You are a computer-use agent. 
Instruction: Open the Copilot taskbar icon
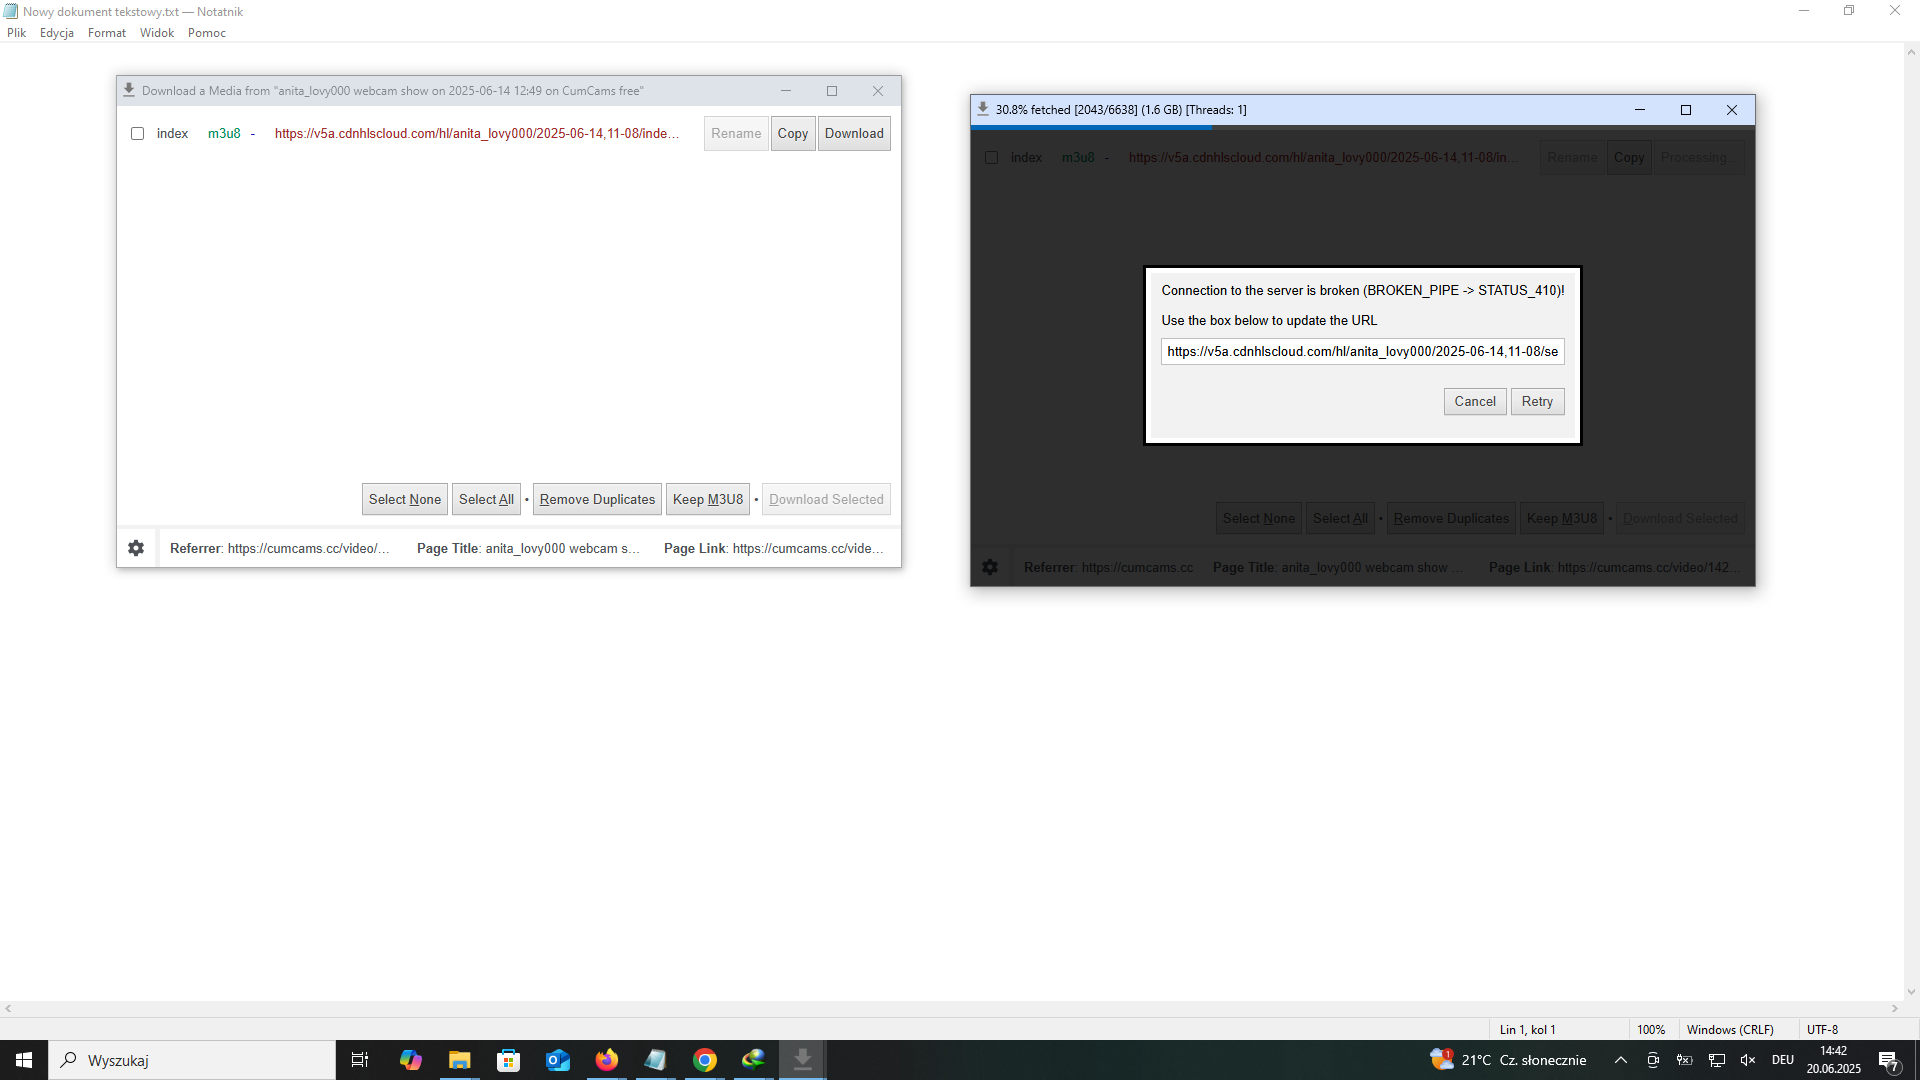[410, 1060]
